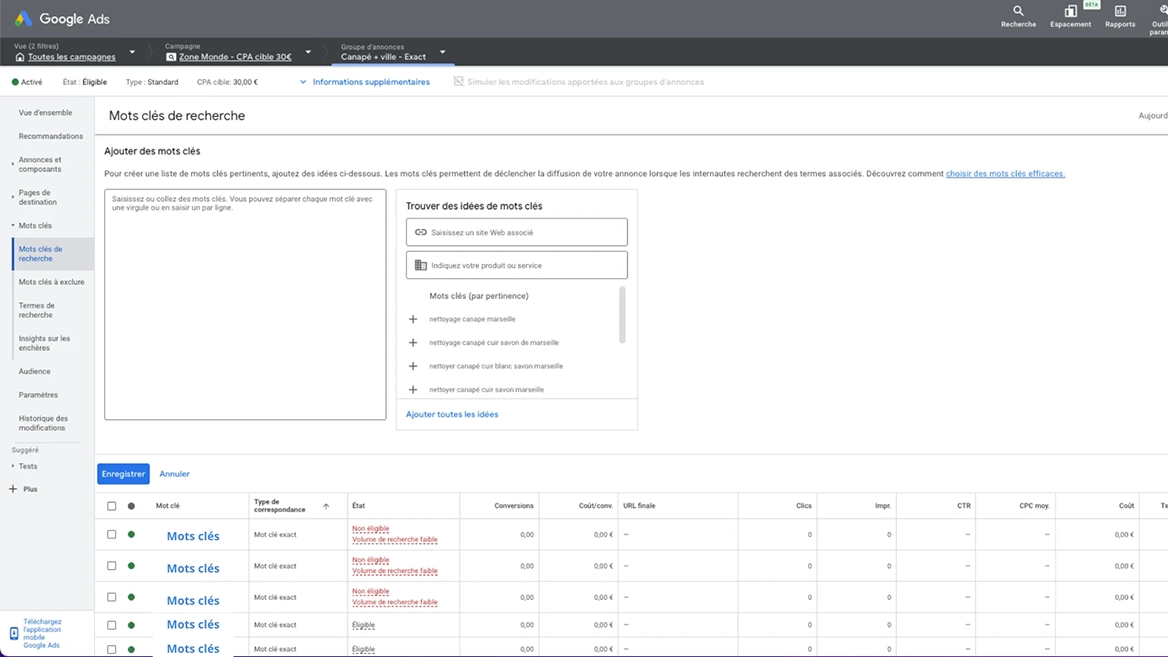Screen dimensions: 1168x657
Task: Collapse the Mots clés sidebar section
Action: tap(13, 225)
